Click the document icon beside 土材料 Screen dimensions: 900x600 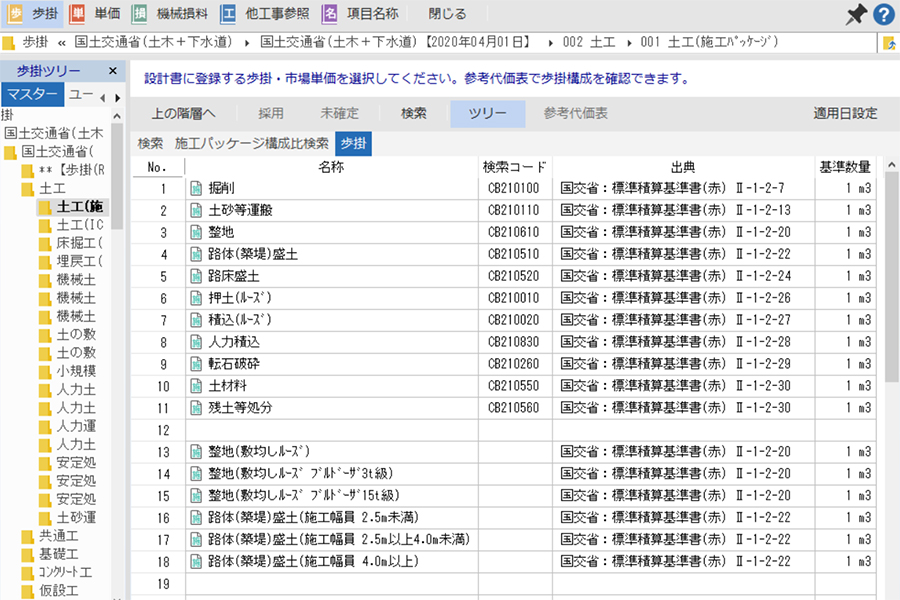tap(196, 386)
